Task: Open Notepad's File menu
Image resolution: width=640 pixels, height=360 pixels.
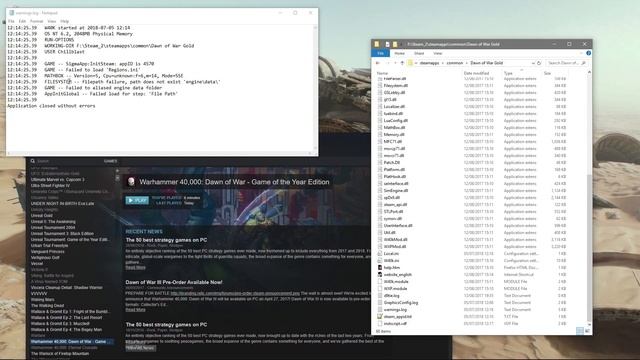Action: pyautogui.click(x=11, y=21)
